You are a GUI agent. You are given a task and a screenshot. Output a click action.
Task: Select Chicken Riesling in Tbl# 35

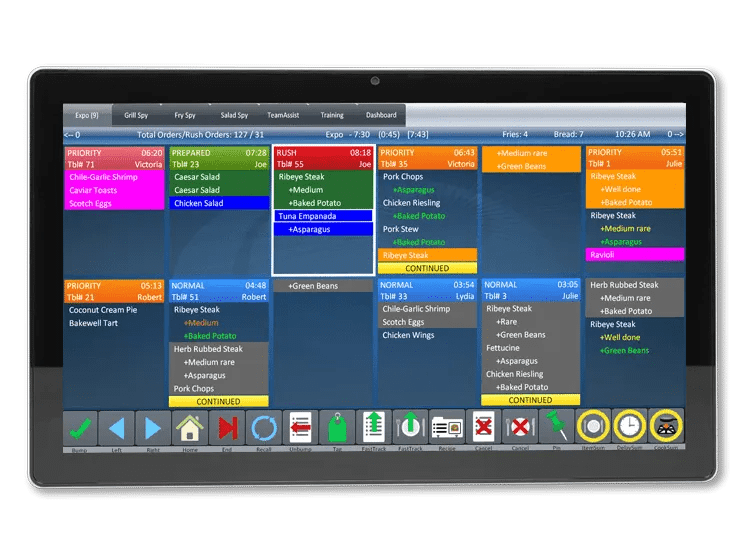click(x=428, y=203)
